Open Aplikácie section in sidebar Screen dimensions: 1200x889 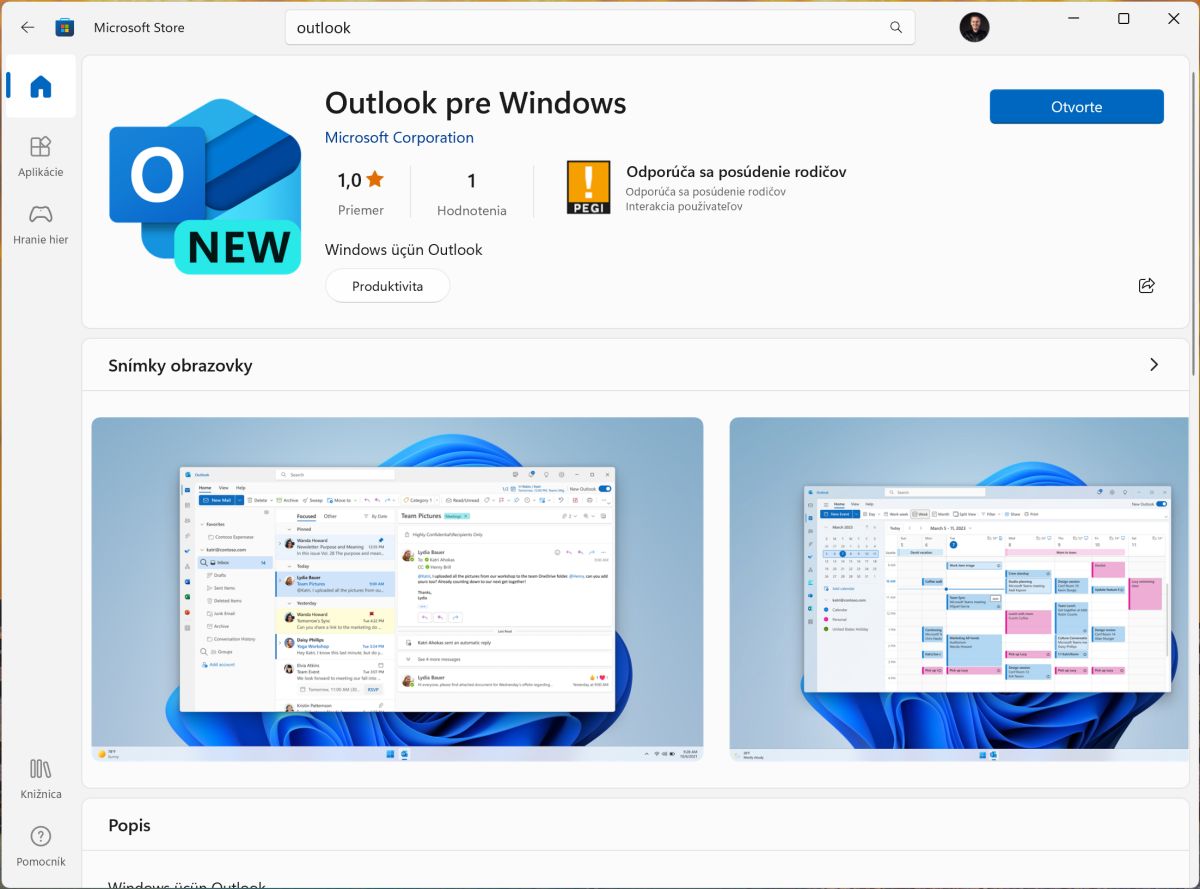40,157
